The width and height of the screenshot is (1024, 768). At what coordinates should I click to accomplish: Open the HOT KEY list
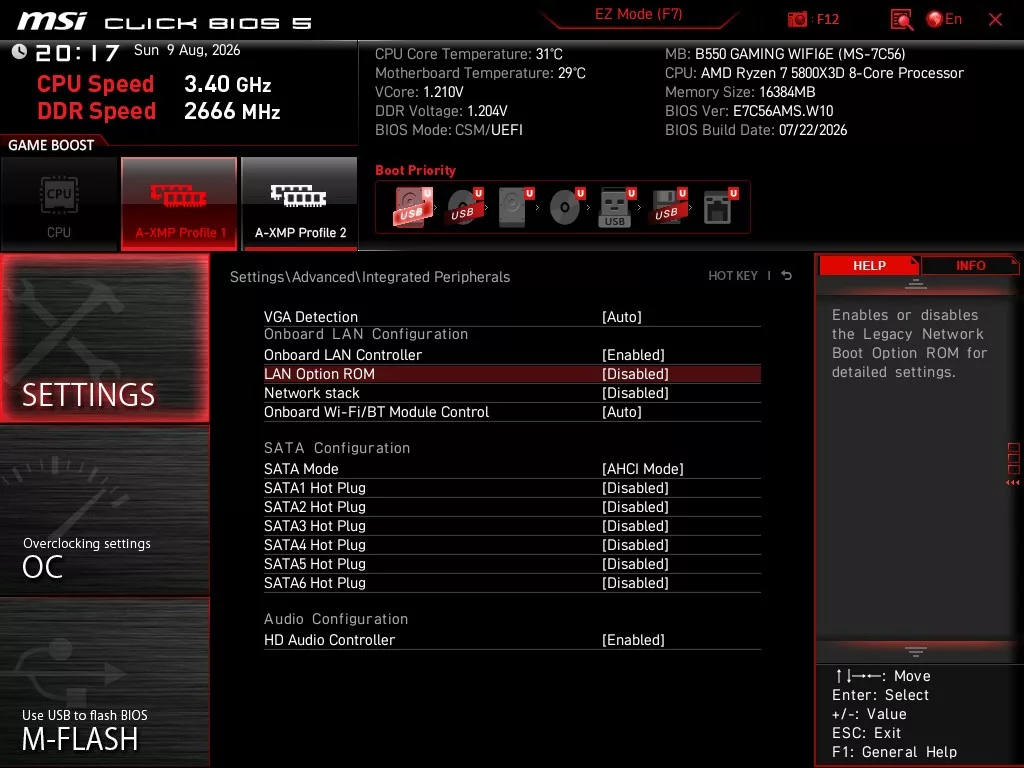(733, 276)
